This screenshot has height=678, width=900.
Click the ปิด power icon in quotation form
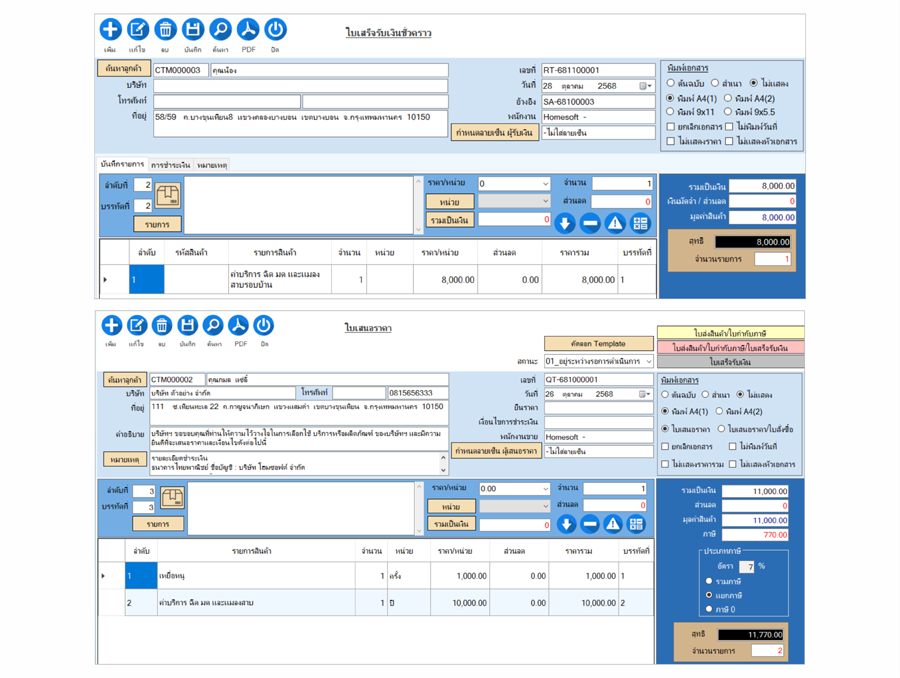264,326
